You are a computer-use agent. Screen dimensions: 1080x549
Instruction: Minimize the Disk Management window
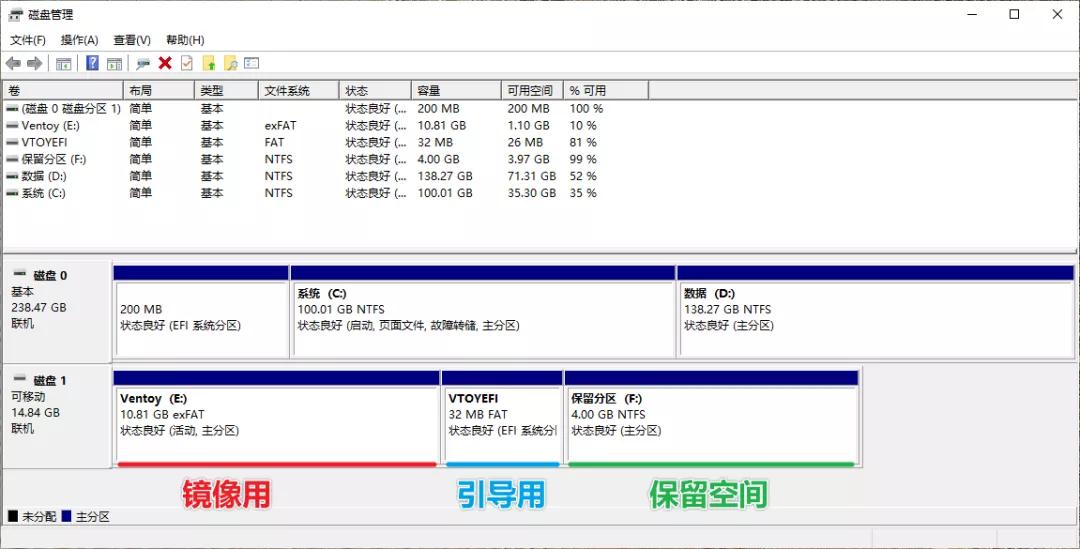click(x=972, y=14)
